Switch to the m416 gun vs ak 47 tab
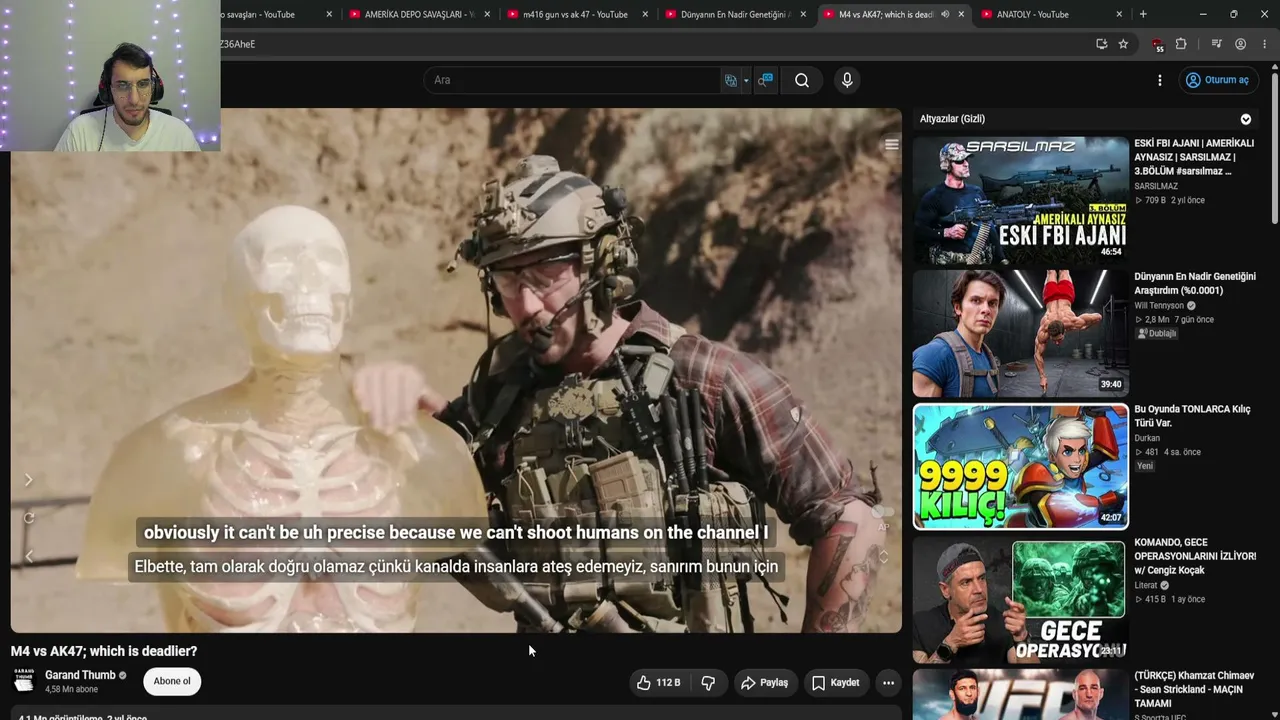This screenshot has height=720, width=1280. pos(575,14)
